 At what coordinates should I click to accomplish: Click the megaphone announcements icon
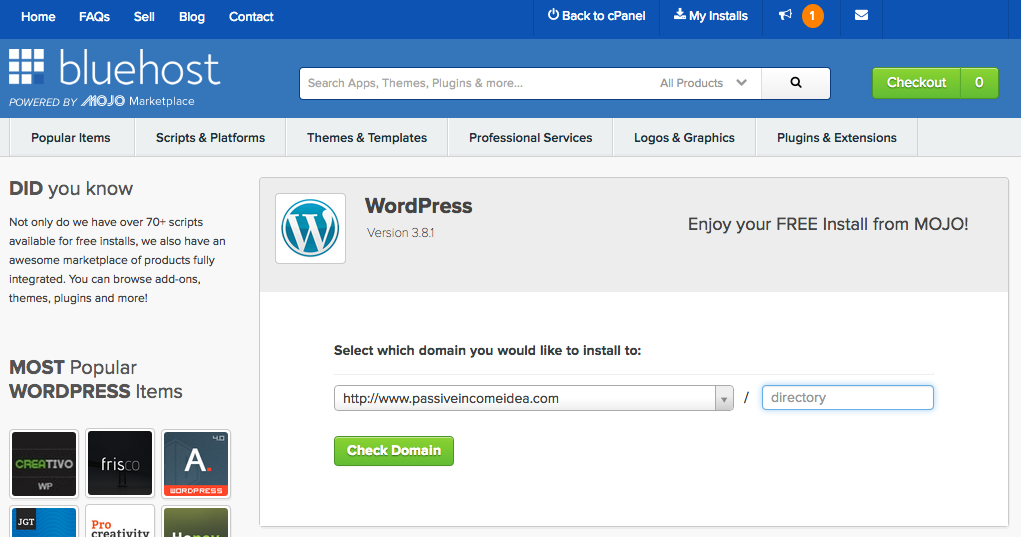pos(785,15)
